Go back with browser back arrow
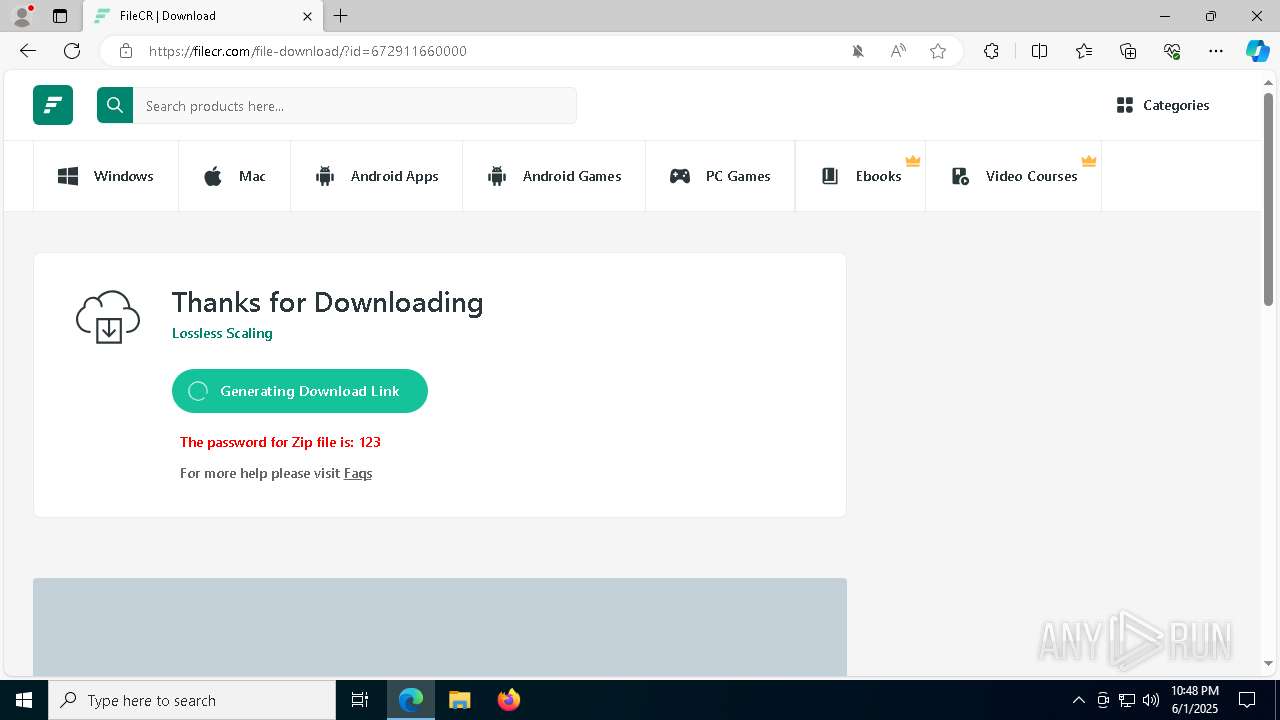The height and width of the screenshot is (720, 1280). pyautogui.click(x=28, y=51)
